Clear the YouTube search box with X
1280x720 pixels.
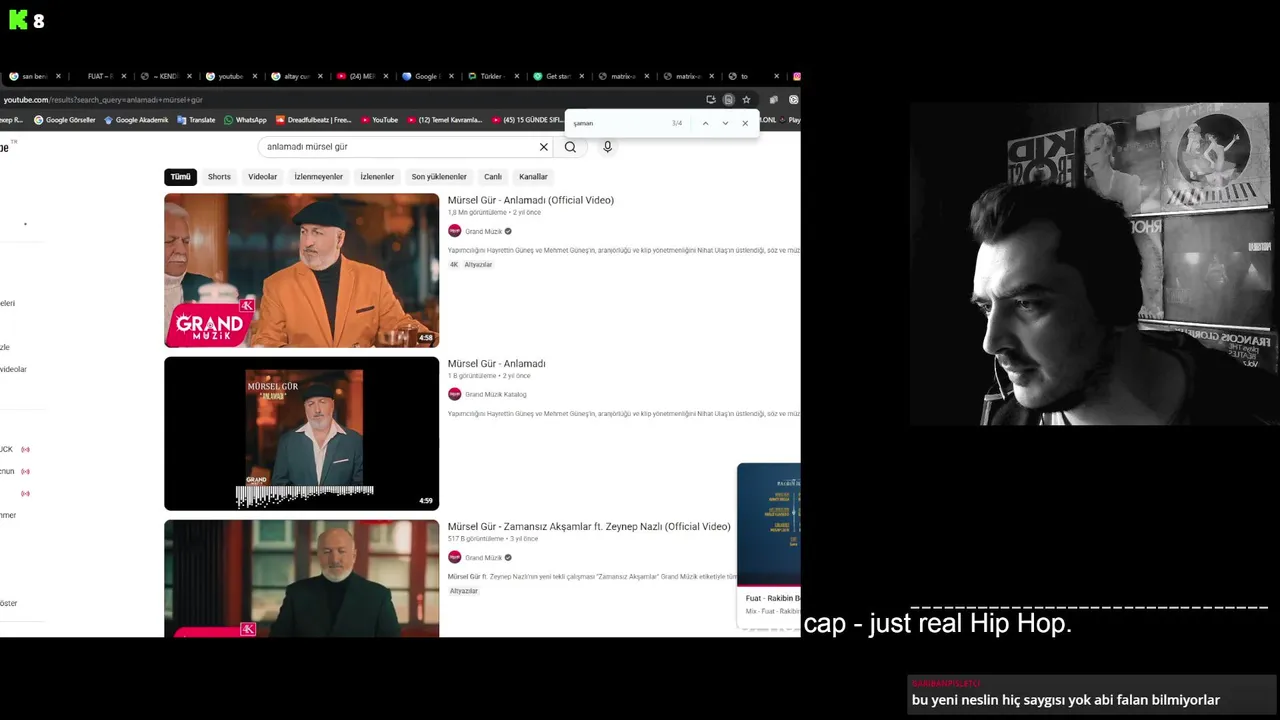(544, 147)
